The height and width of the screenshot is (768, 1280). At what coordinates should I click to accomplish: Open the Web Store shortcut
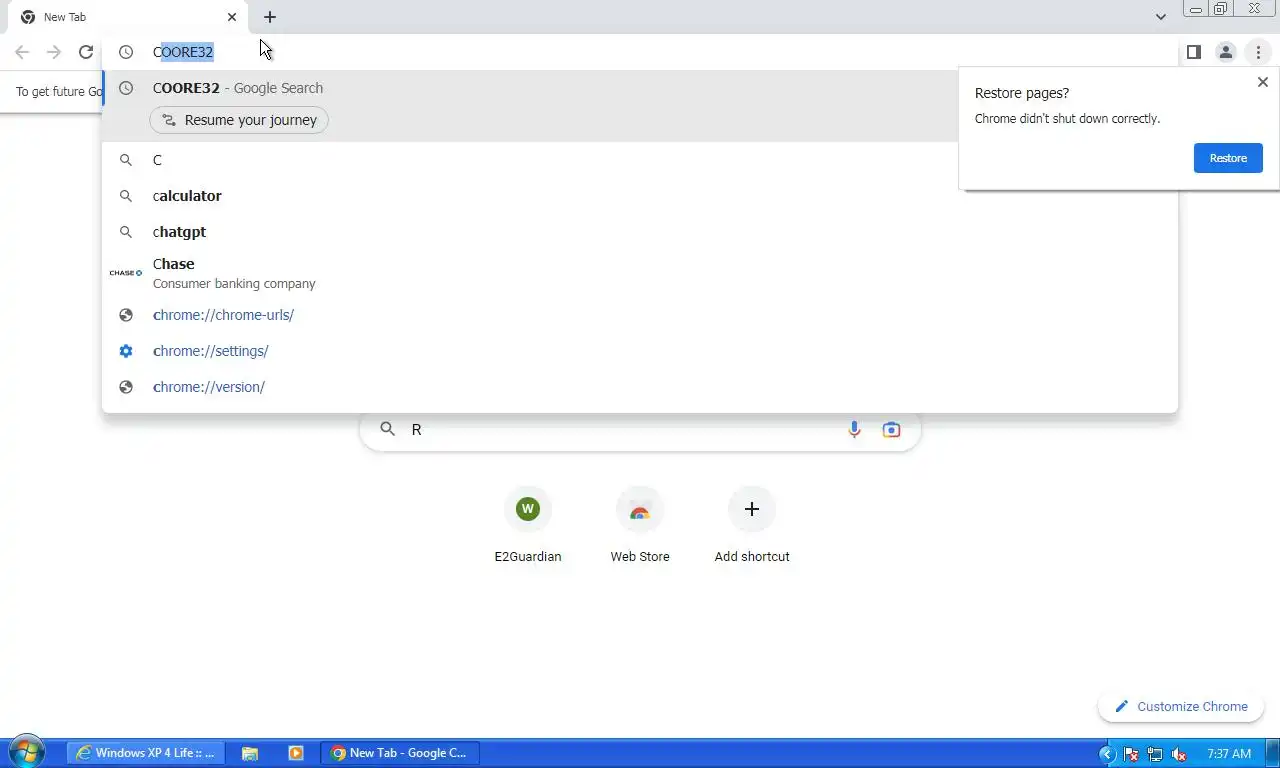click(x=640, y=527)
